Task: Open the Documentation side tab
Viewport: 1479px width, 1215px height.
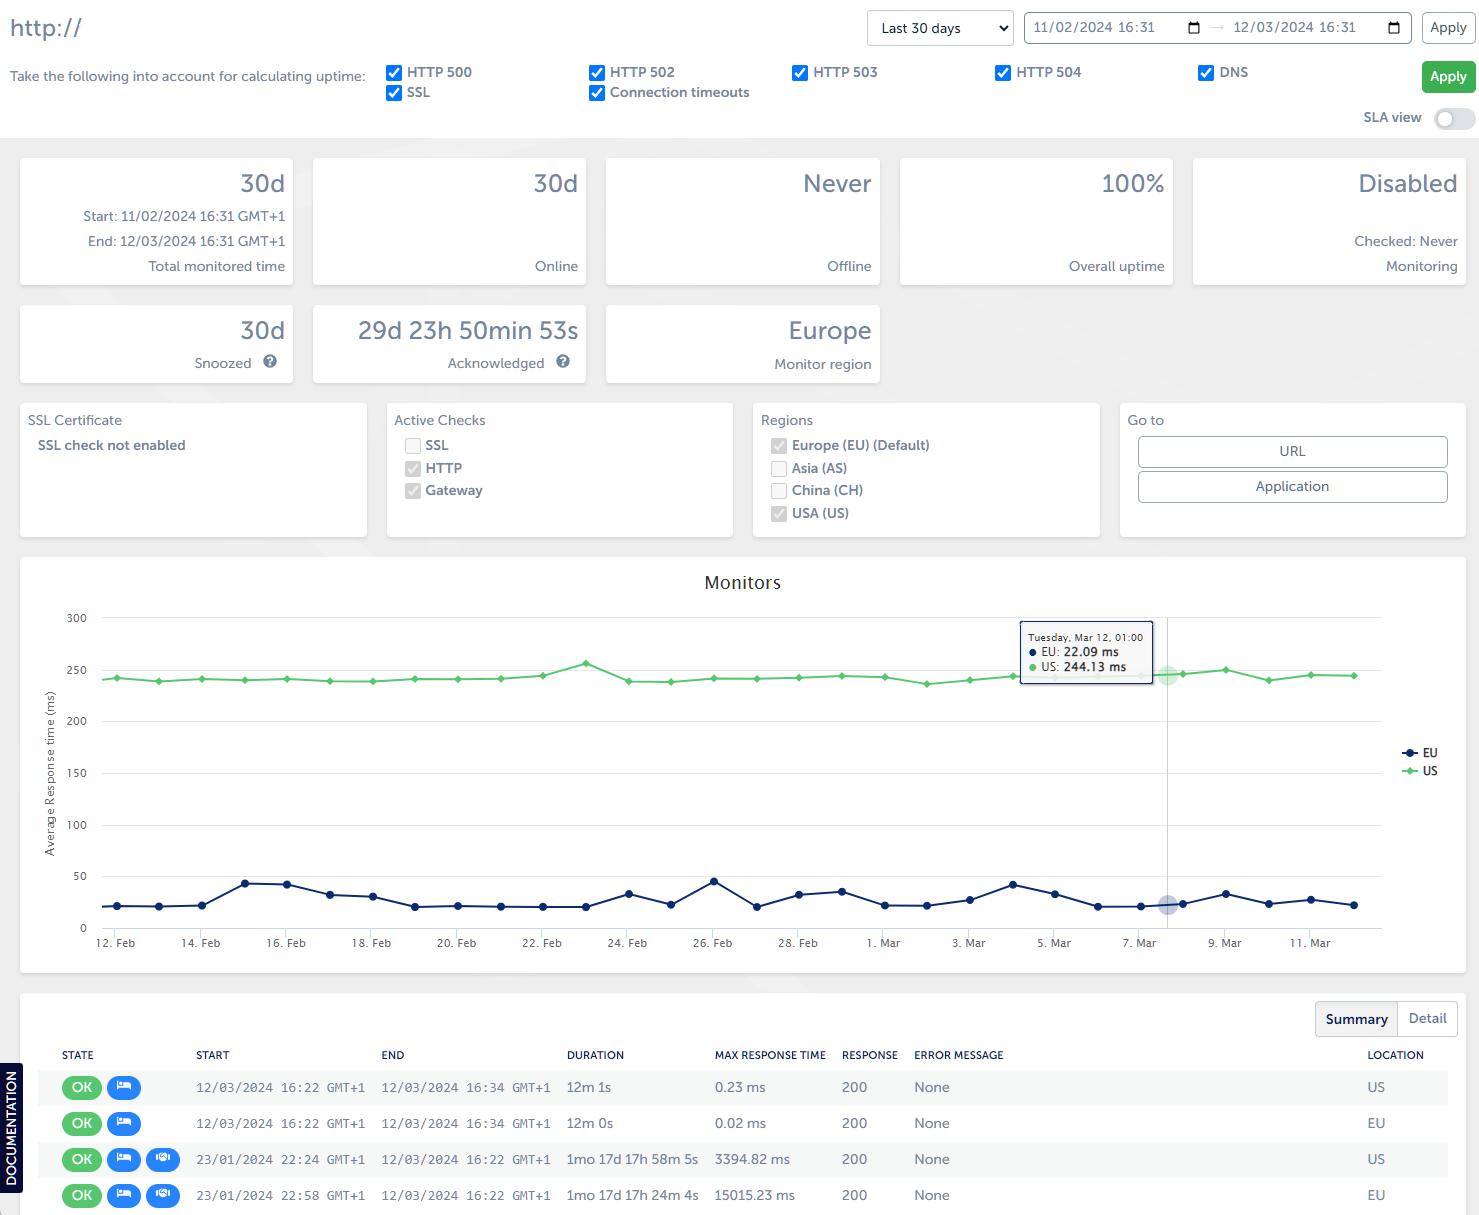Action: tap(11, 1128)
